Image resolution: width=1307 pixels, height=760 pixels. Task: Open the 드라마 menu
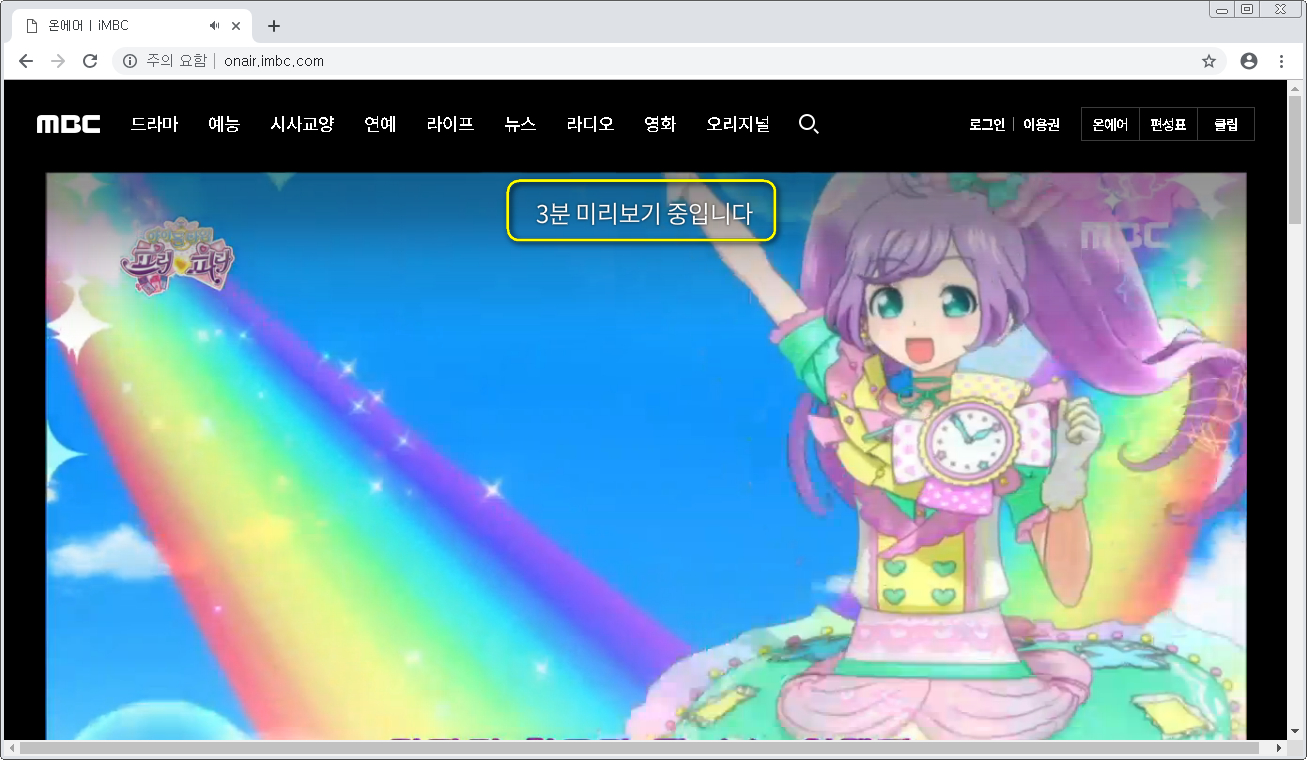click(x=154, y=124)
